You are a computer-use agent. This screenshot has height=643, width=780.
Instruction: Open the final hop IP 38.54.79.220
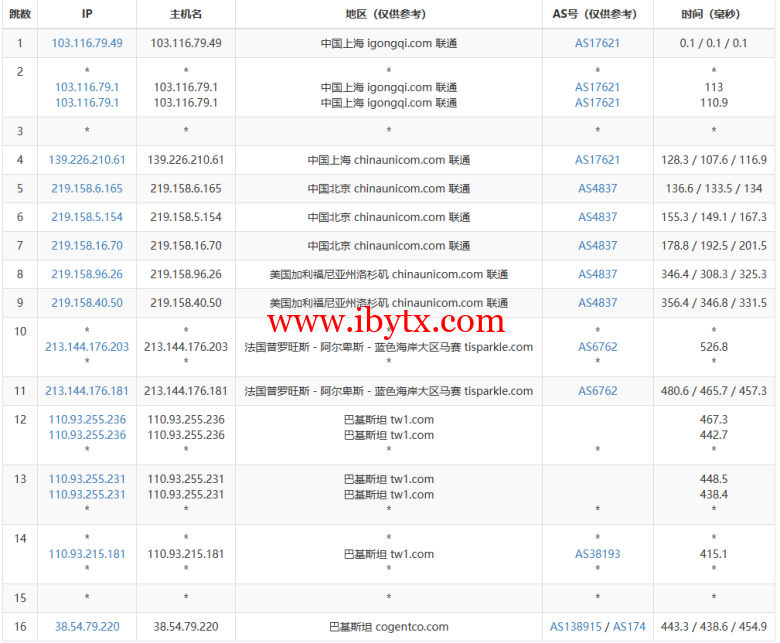tap(87, 627)
